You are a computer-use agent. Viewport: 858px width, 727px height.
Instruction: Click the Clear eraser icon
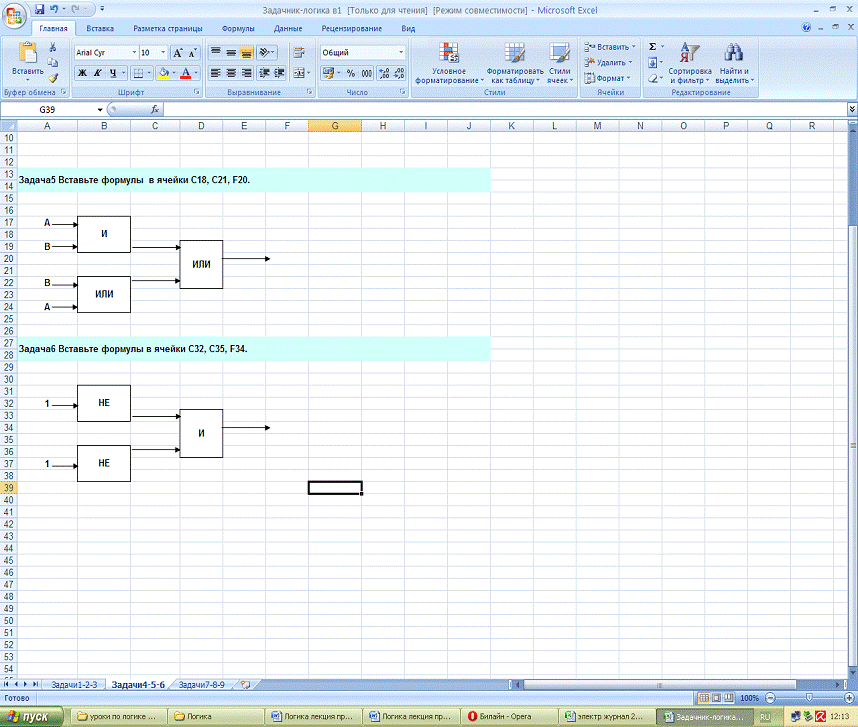[x=652, y=78]
